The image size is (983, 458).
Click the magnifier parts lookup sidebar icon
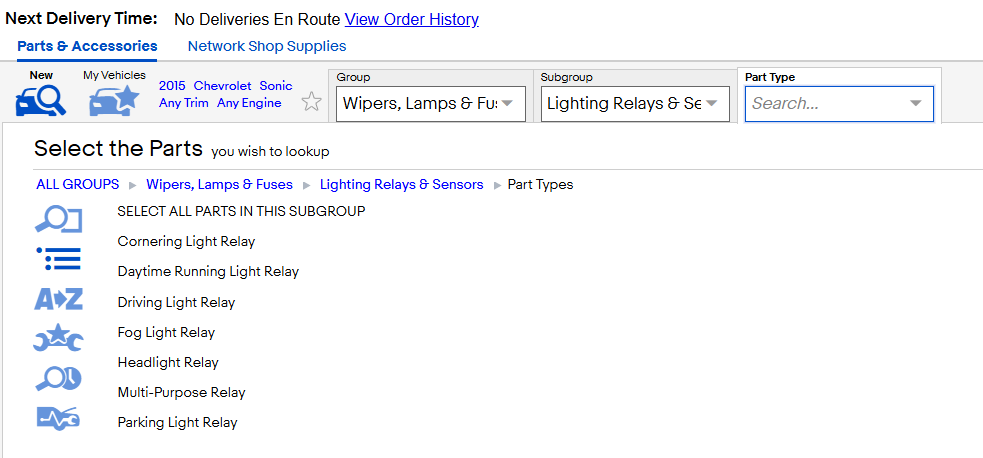(x=58, y=221)
